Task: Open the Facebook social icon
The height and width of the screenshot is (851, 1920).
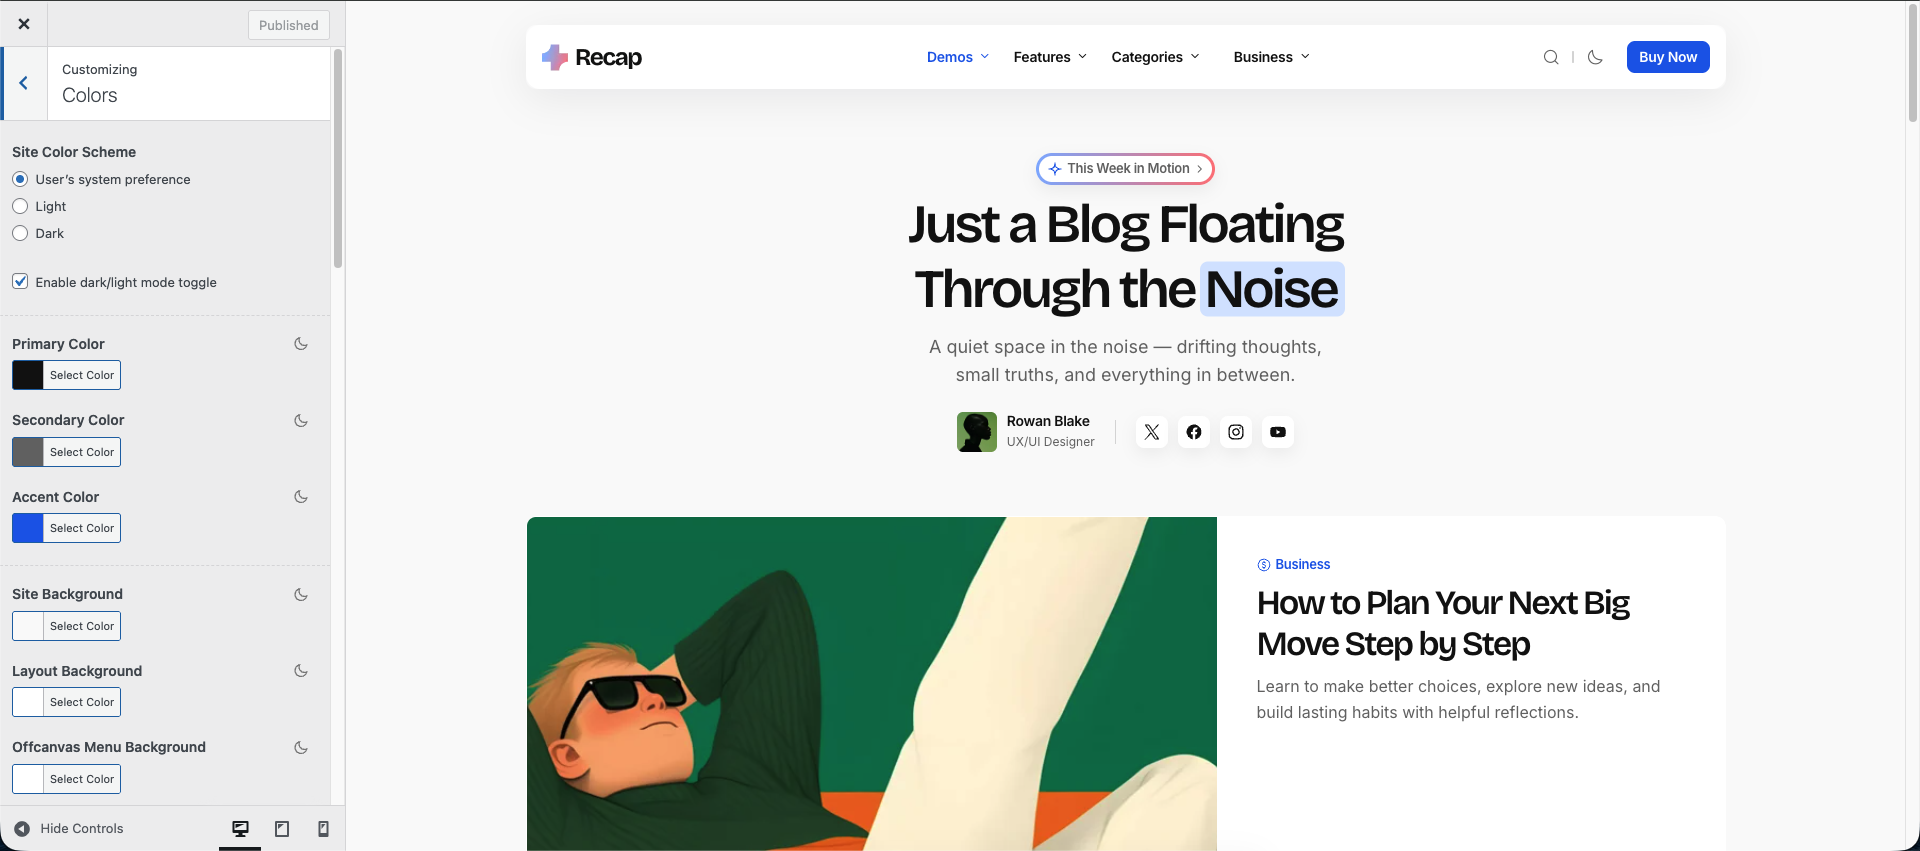Action: tap(1194, 432)
